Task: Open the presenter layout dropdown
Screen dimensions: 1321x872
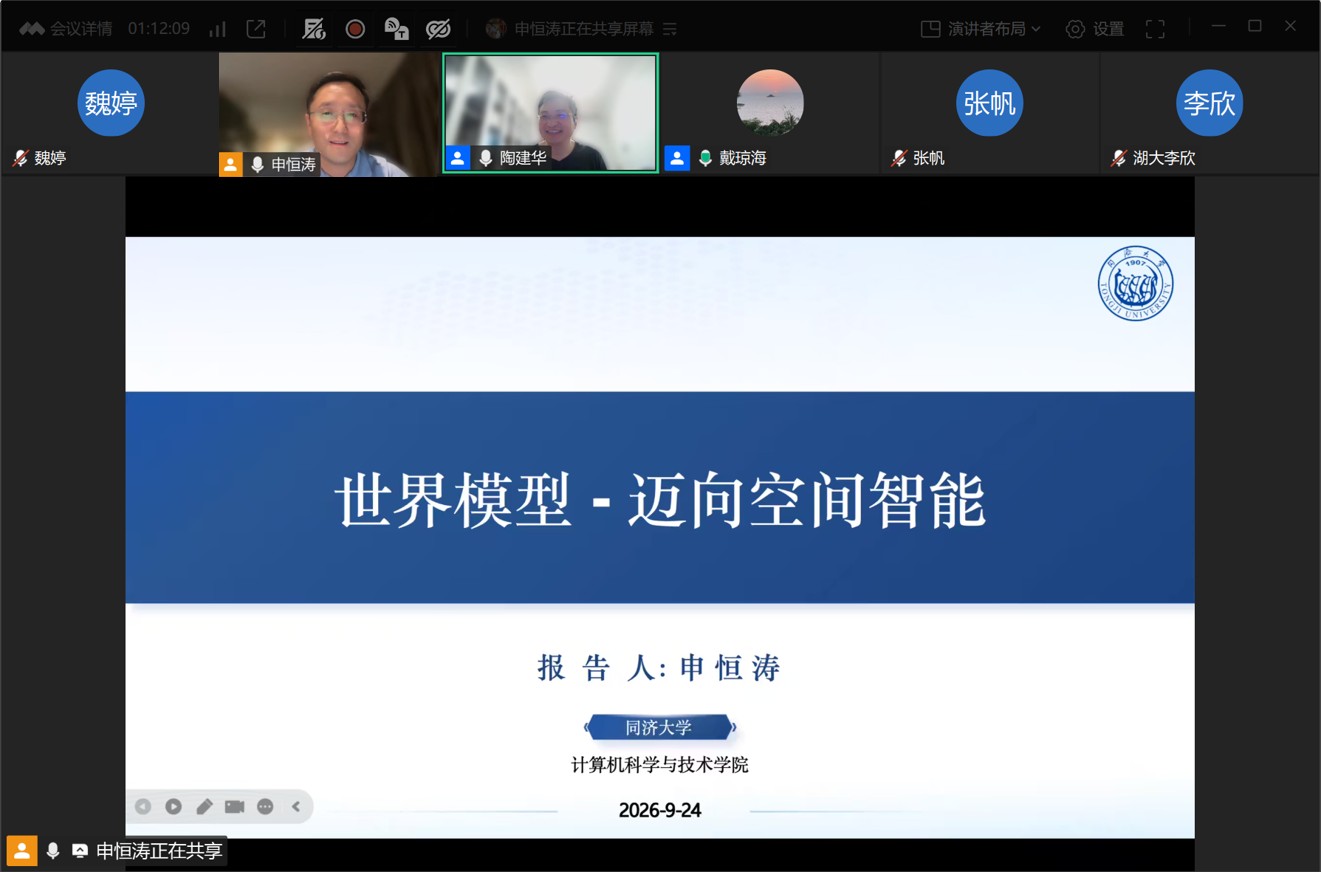Action: (x=981, y=29)
